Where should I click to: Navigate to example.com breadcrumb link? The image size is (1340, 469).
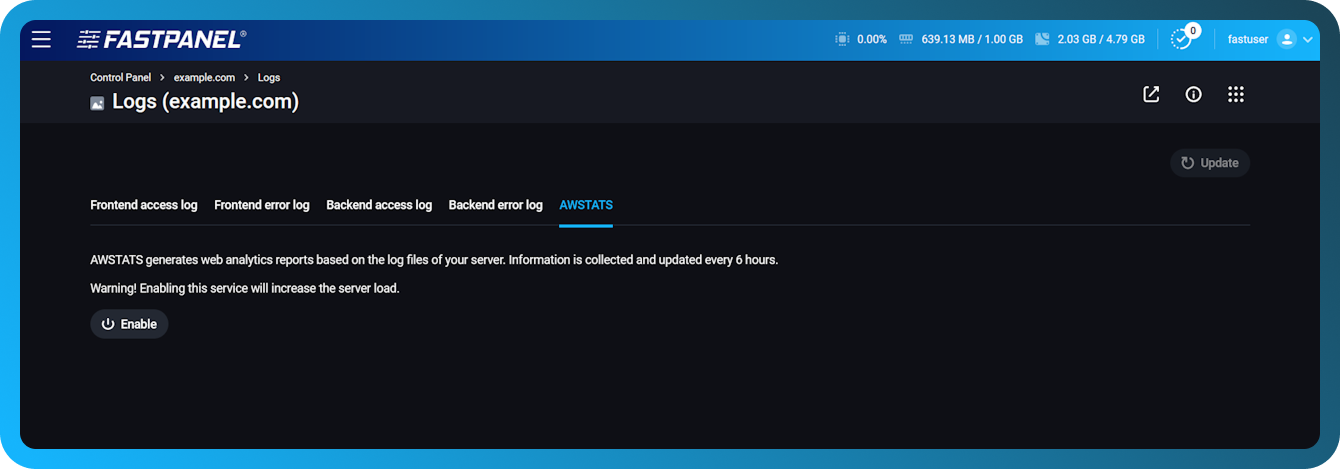[x=204, y=77]
